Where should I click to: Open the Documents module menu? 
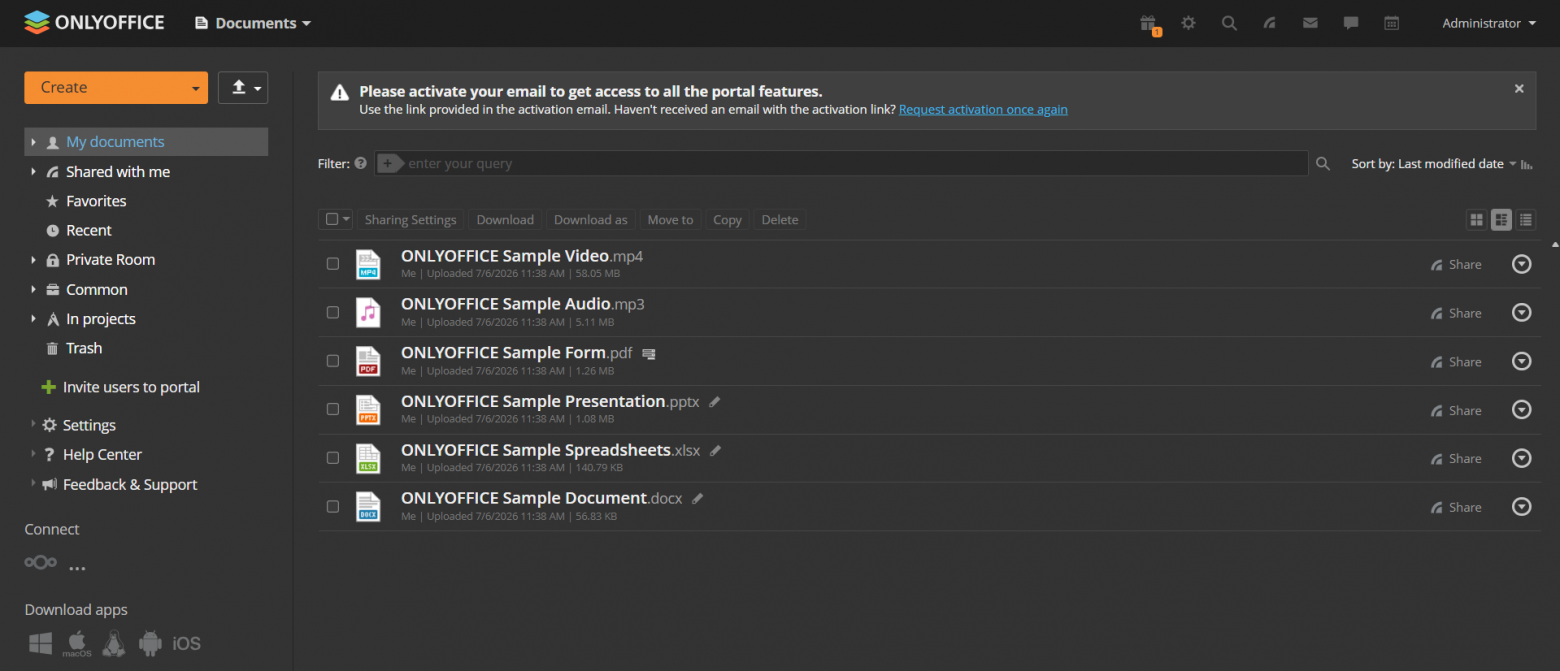coord(253,23)
